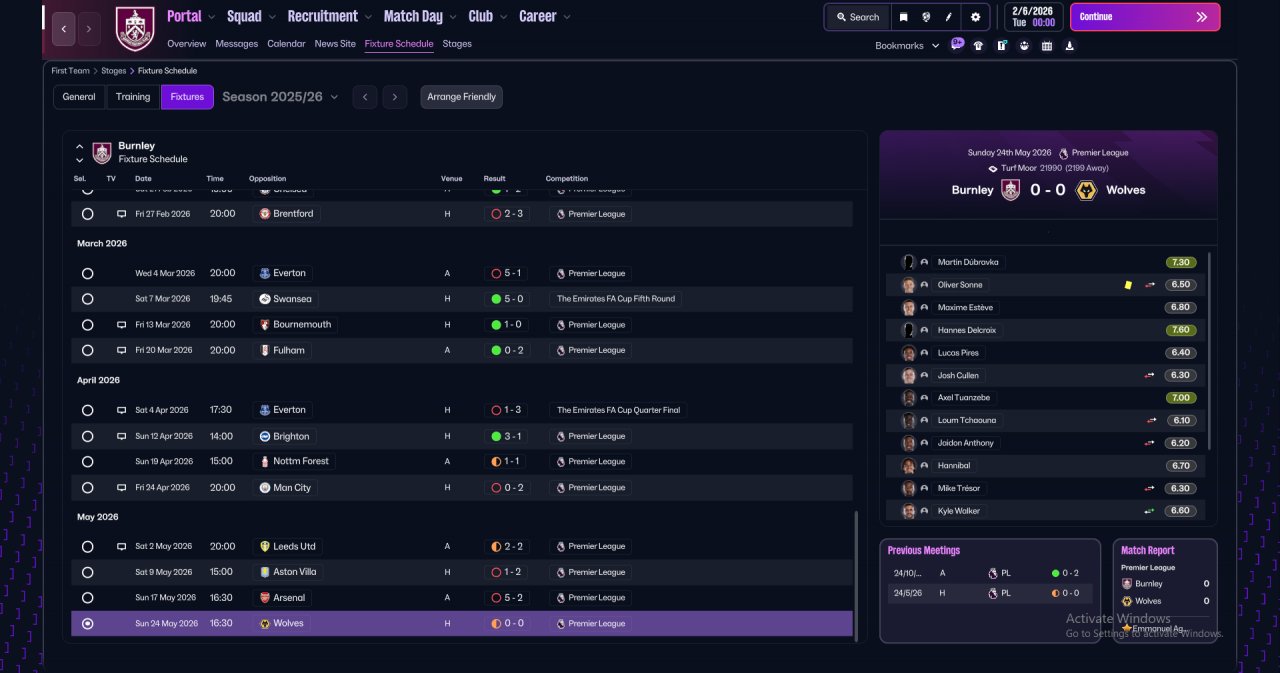Click the Search button
The image size is (1280, 673).
click(x=858, y=17)
